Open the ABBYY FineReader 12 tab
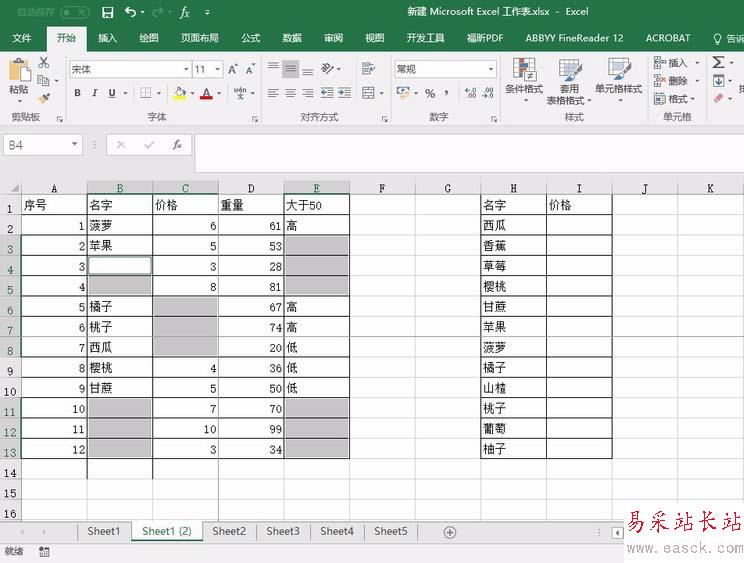 pos(574,38)
